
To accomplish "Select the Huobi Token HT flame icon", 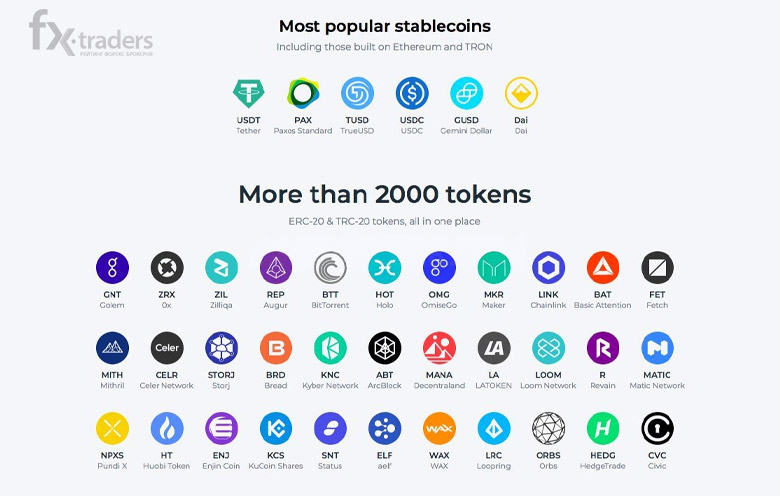I will [x=167, y=428].
